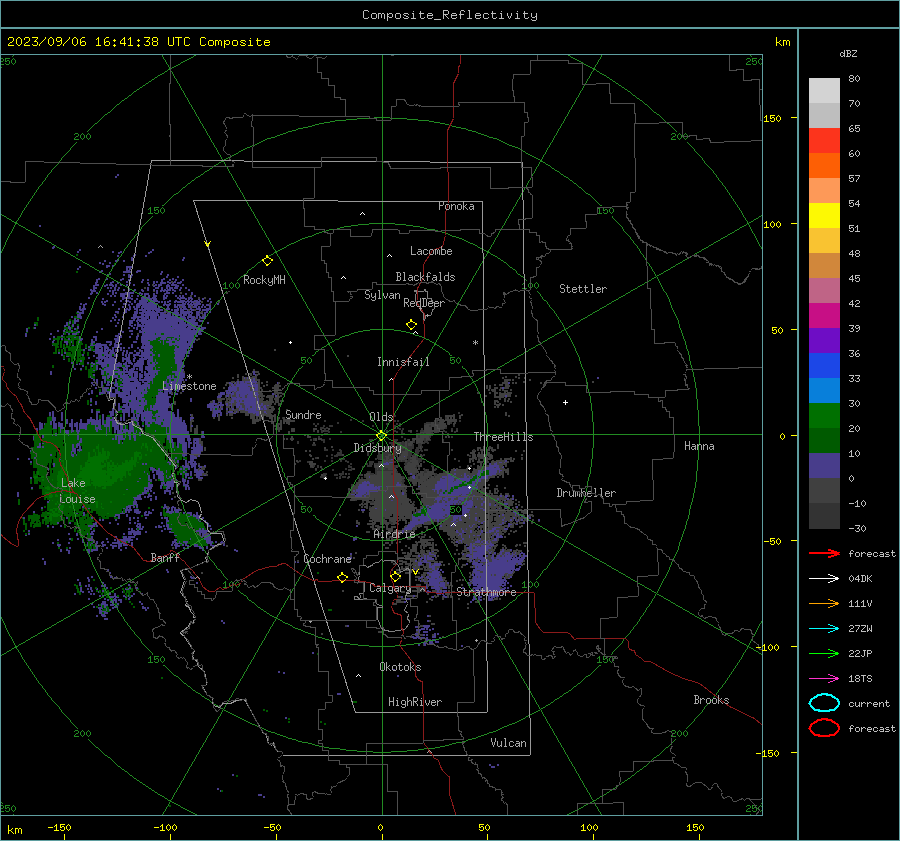This screenshot has height=841, width=900.
Task: Click the 18TS legend label
Action: [x=860, y=679]
